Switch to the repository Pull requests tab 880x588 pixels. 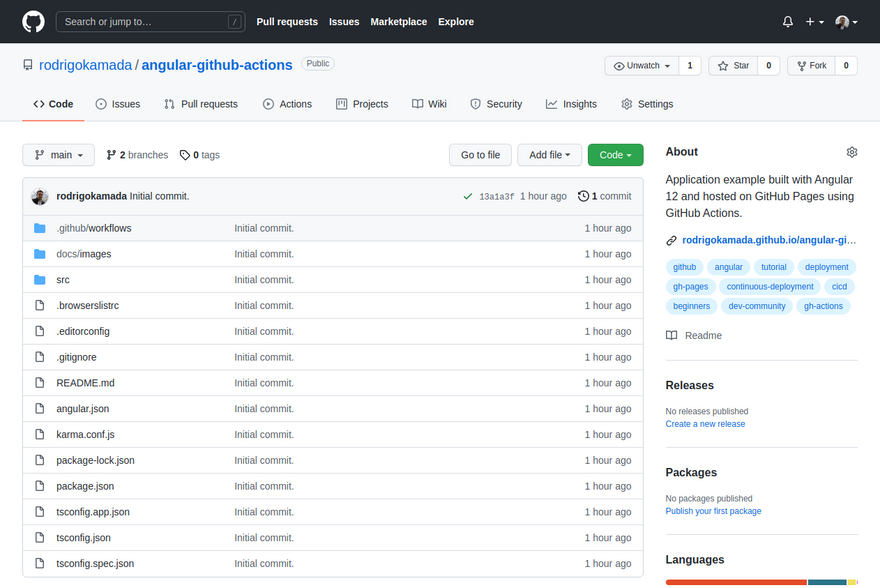point(201,104)
